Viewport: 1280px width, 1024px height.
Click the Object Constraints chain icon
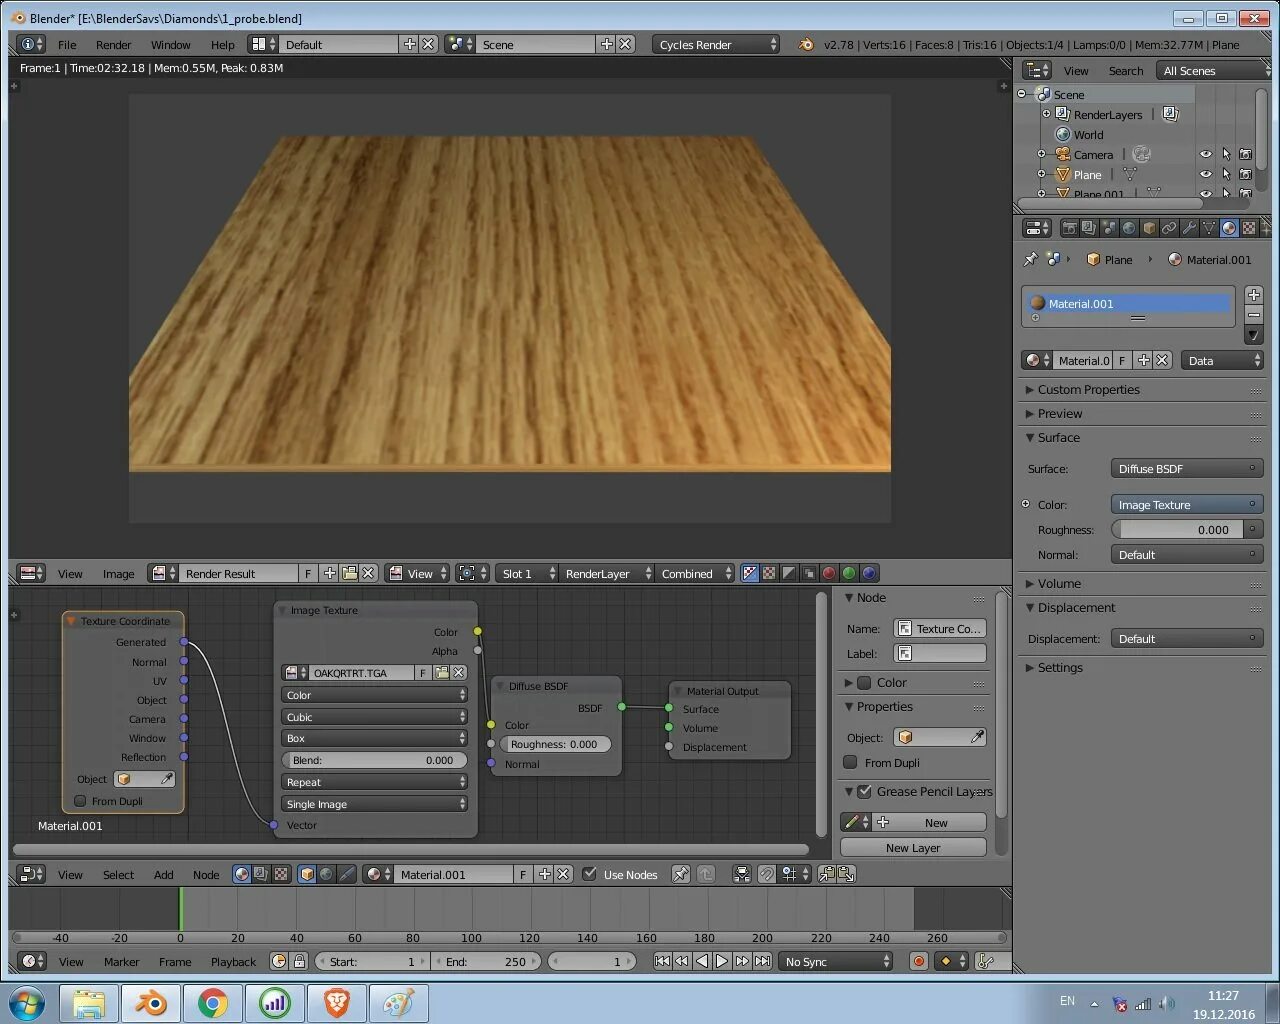(1169, 228)
